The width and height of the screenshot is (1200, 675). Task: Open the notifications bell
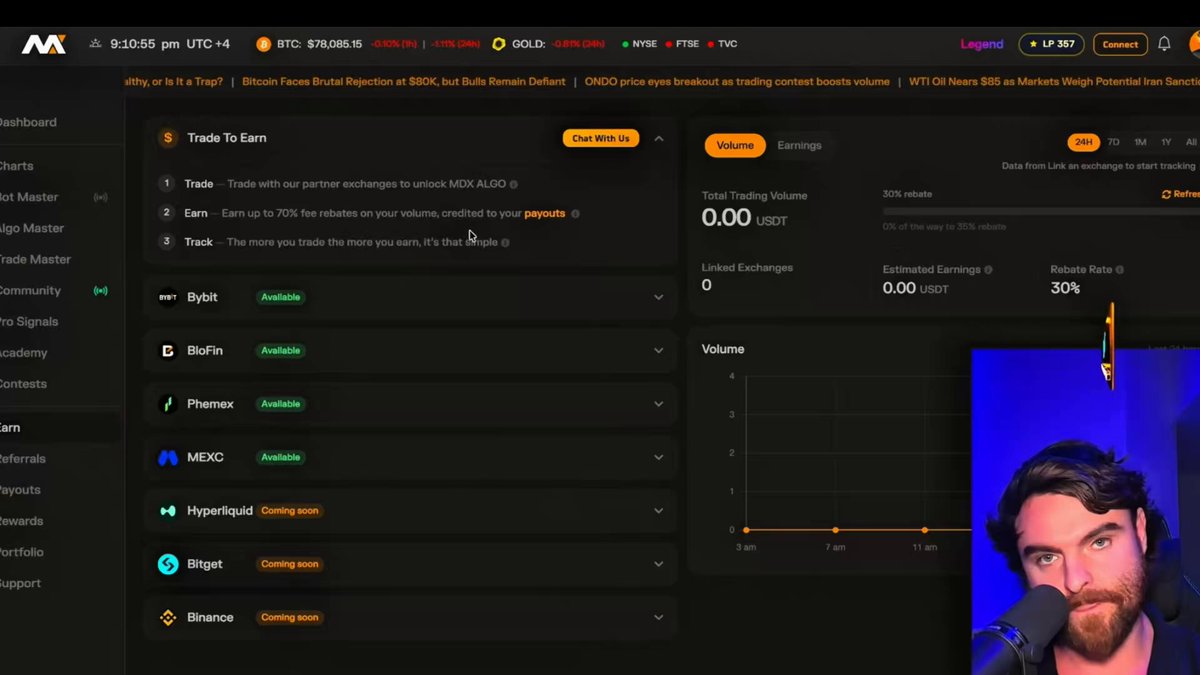point(1164,44)
